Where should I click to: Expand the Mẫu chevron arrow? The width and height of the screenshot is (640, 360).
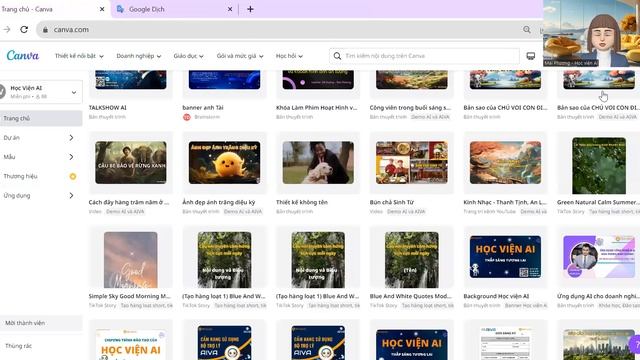click(x=71, y=157)
